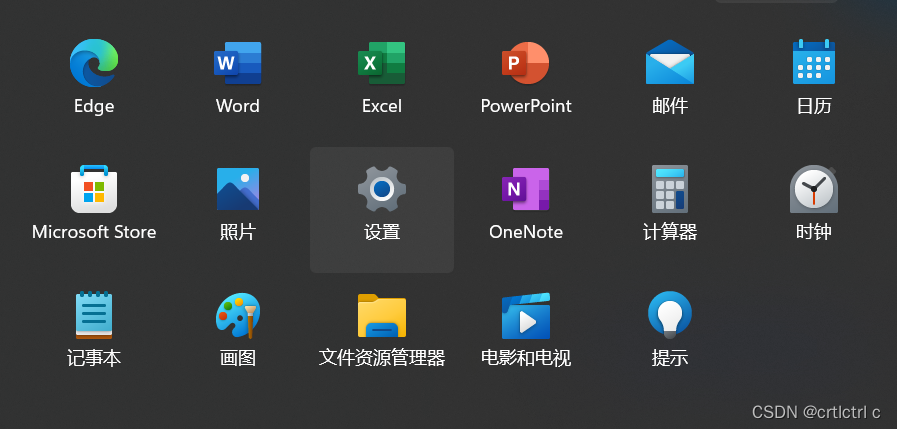Open the 计算器 calculator
897x429 pixels.
click(x=669, y=189)
